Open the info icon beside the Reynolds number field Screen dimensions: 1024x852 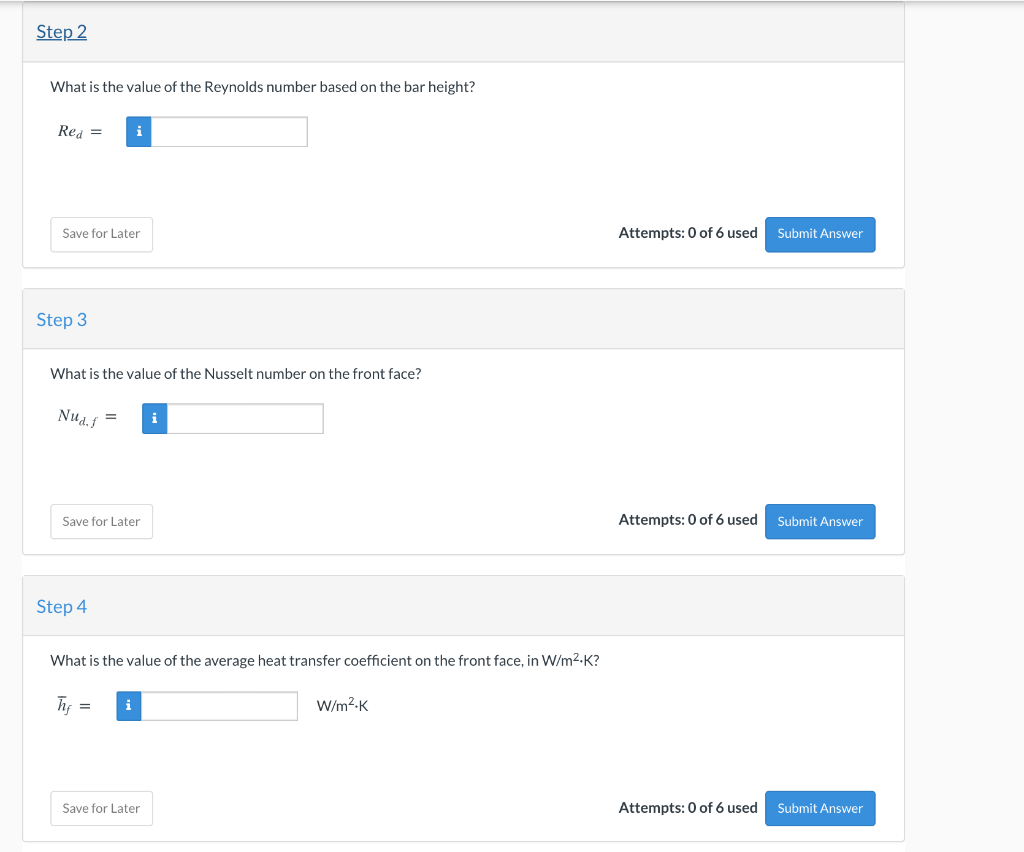(x=138, y=131)
